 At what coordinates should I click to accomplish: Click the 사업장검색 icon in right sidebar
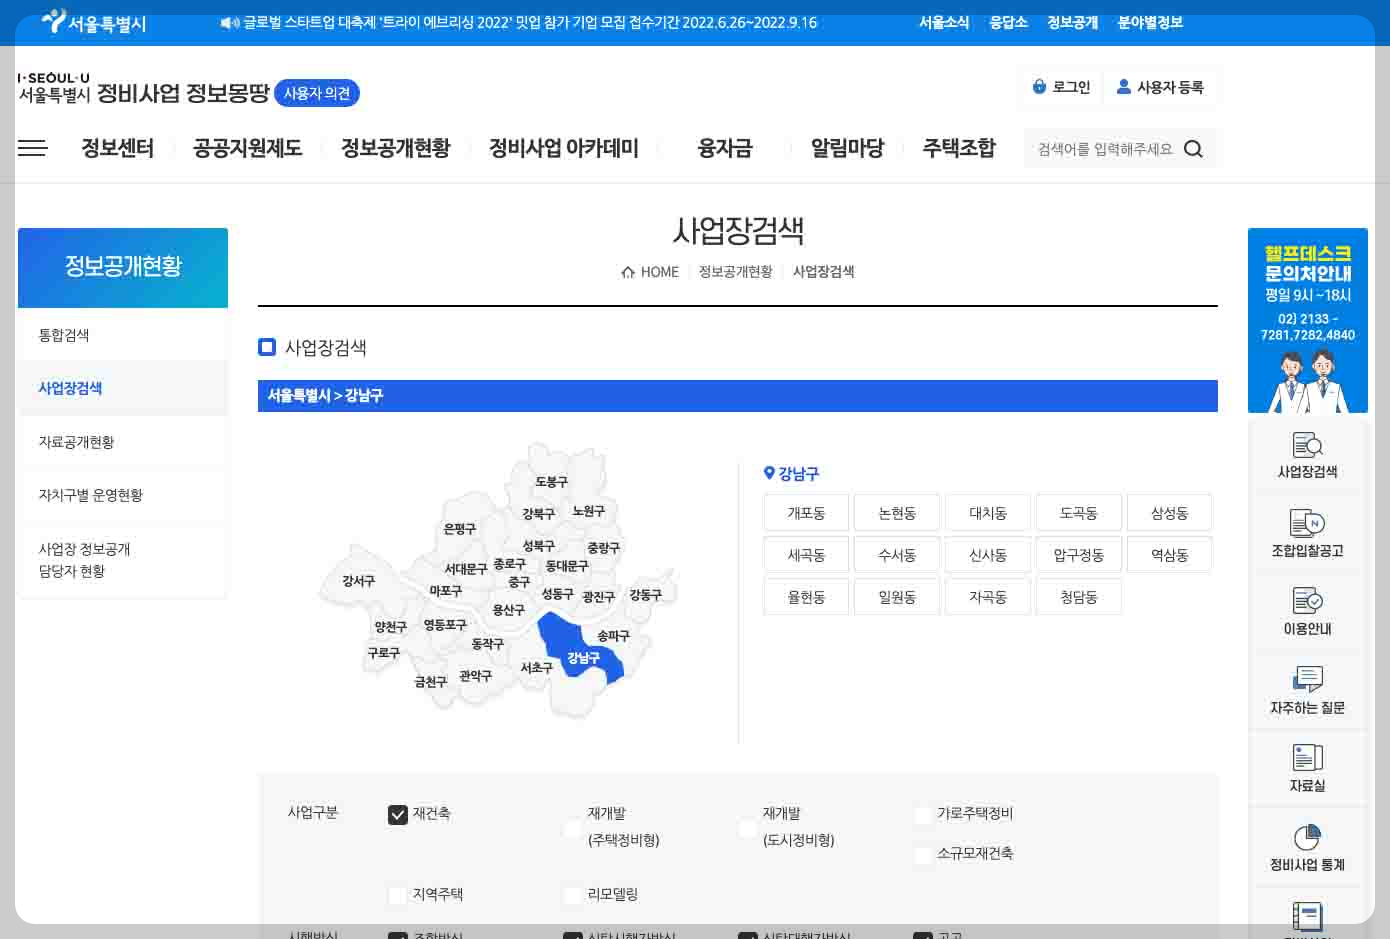(x=1307, y=444)
